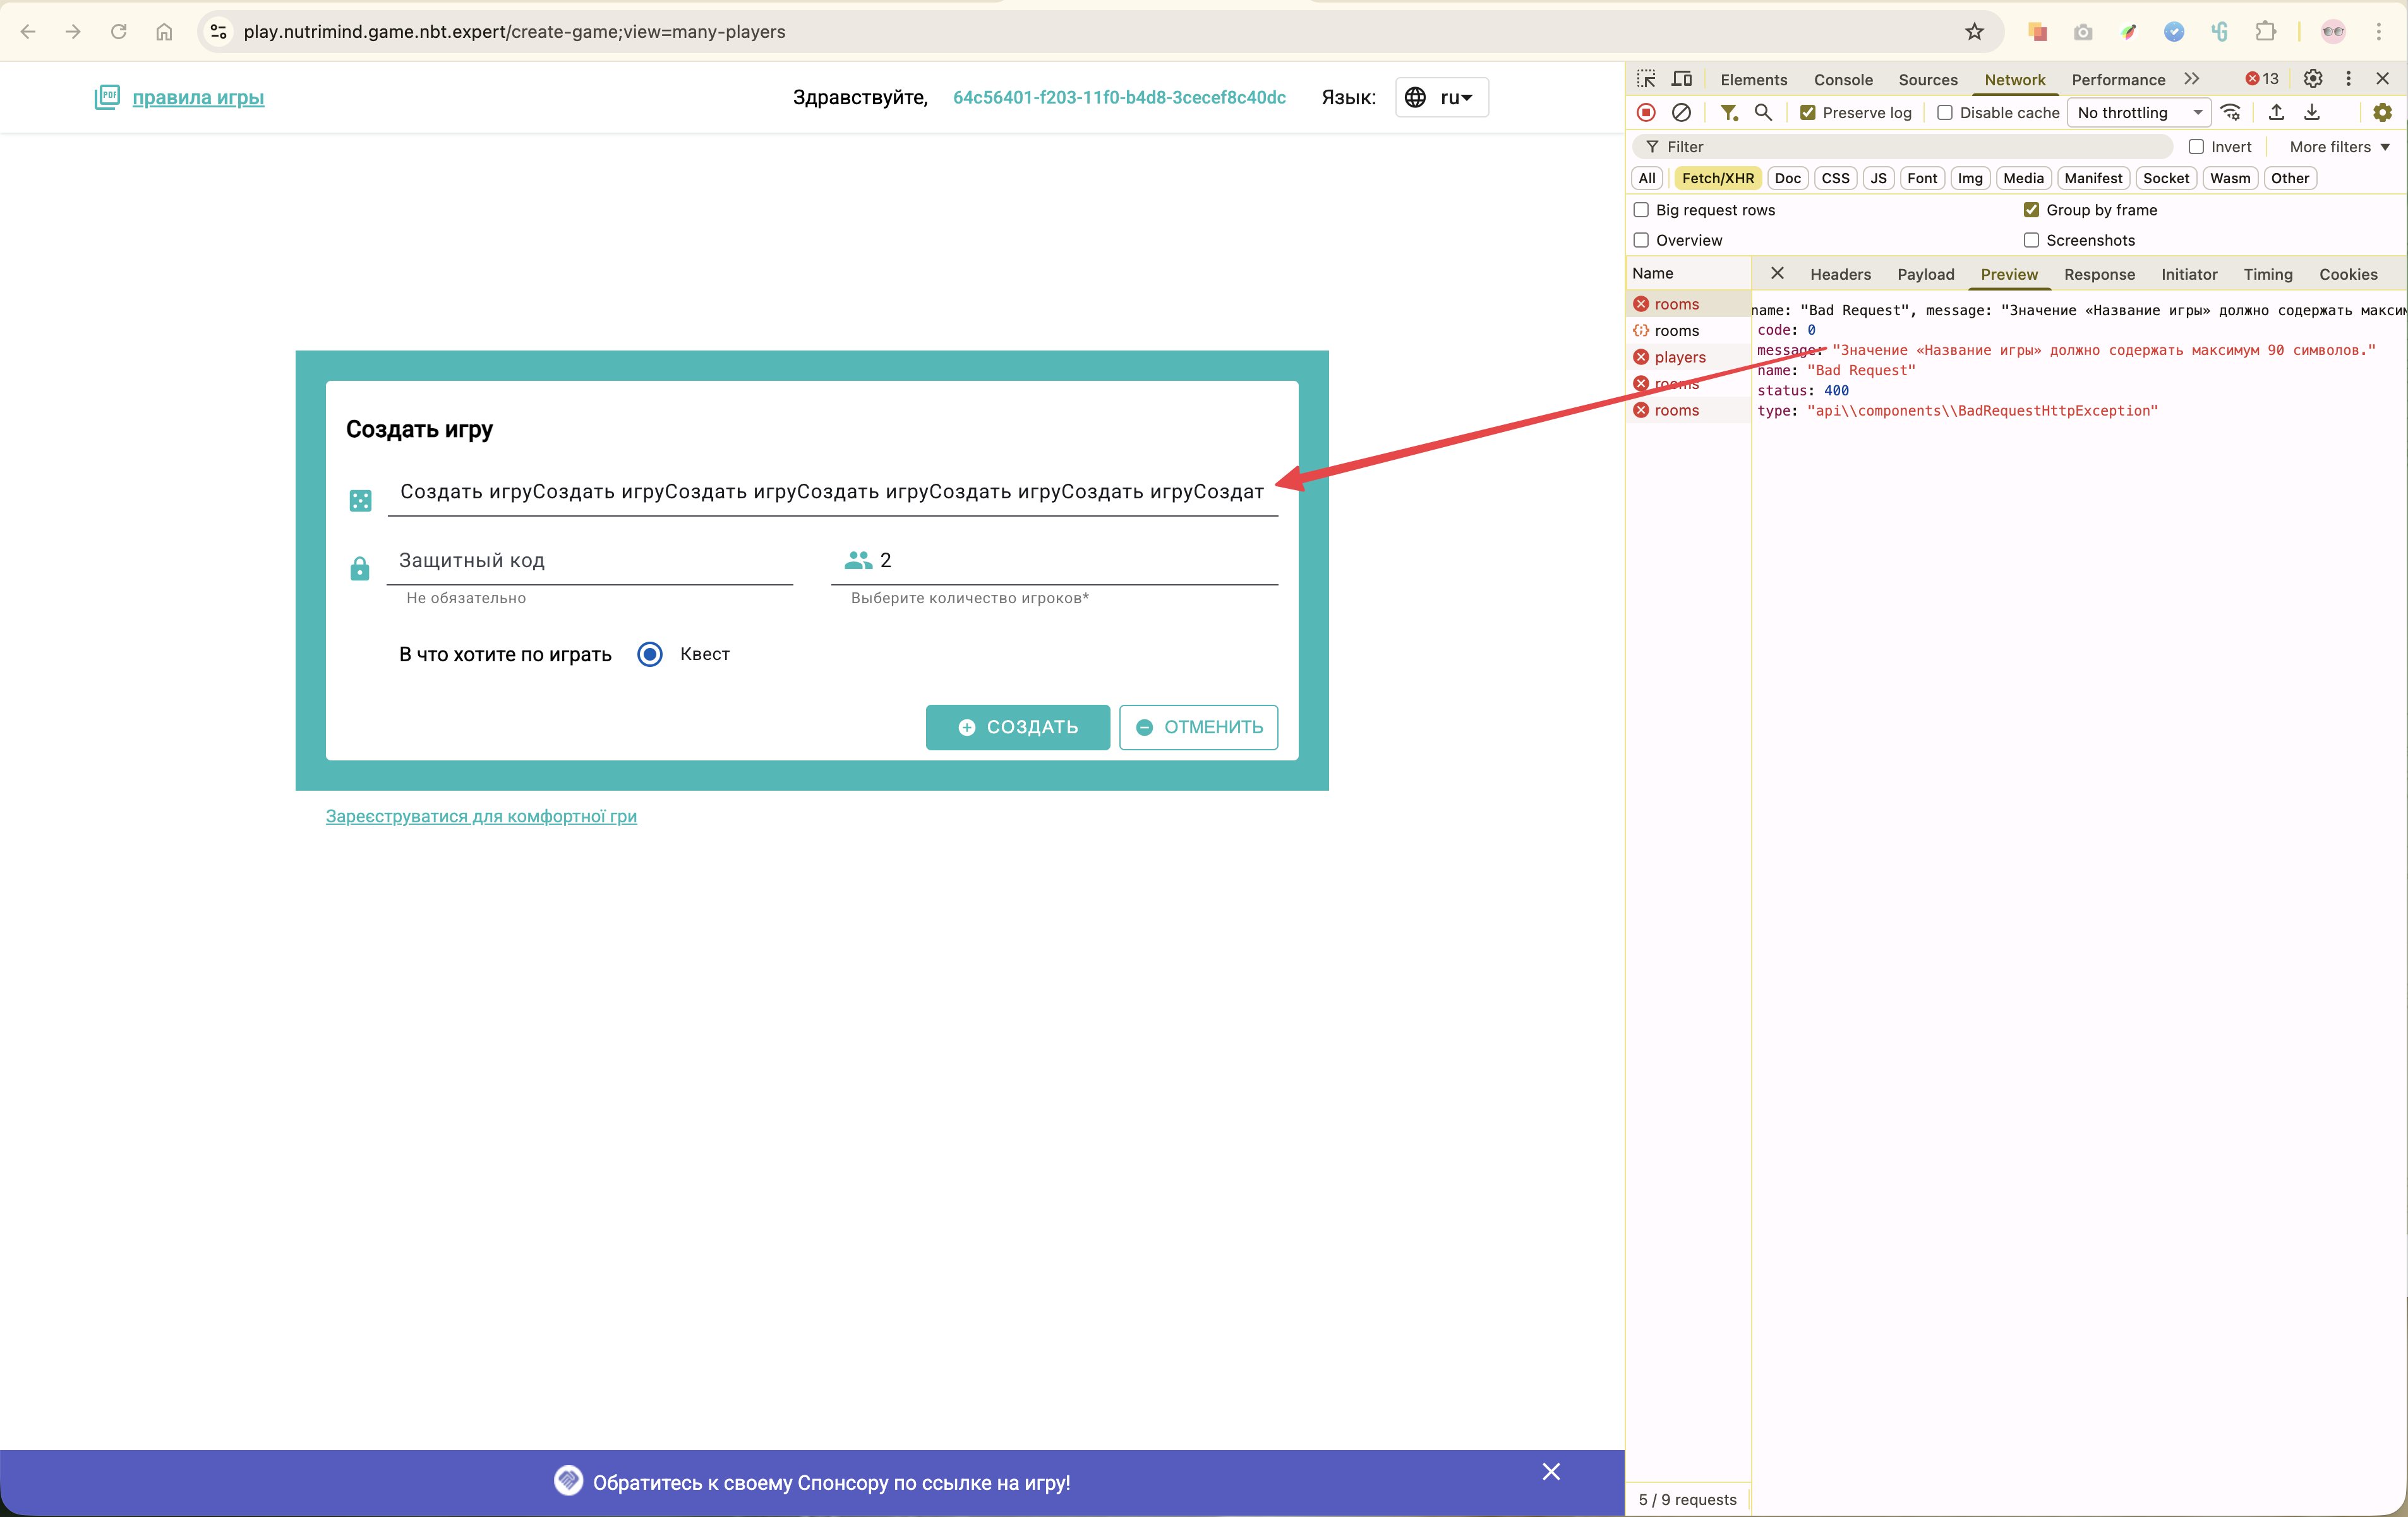Switch to the Response tab
2408x1517 pixels.
click(x=2099, y=274)
